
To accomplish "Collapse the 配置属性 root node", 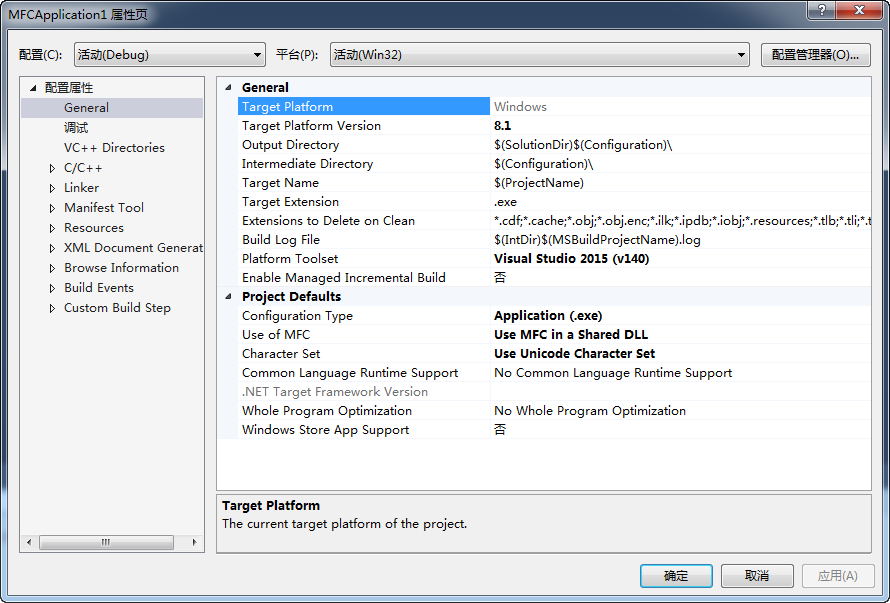I will coord(31,87).
